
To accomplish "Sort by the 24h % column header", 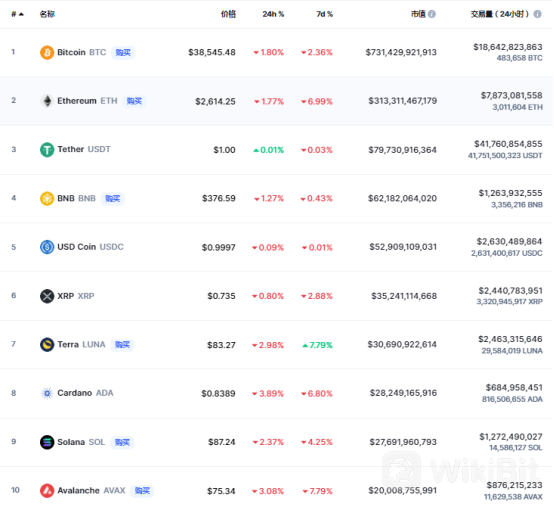I will coord(273,14).
